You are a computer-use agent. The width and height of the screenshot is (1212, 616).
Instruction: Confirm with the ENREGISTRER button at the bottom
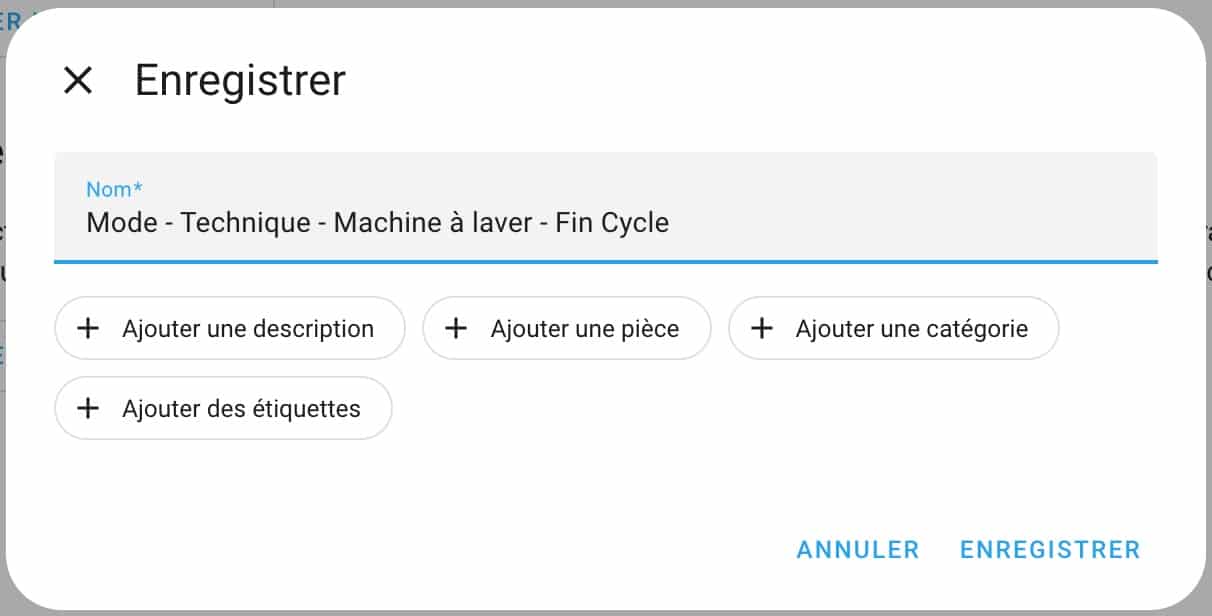click(1050, 549)
